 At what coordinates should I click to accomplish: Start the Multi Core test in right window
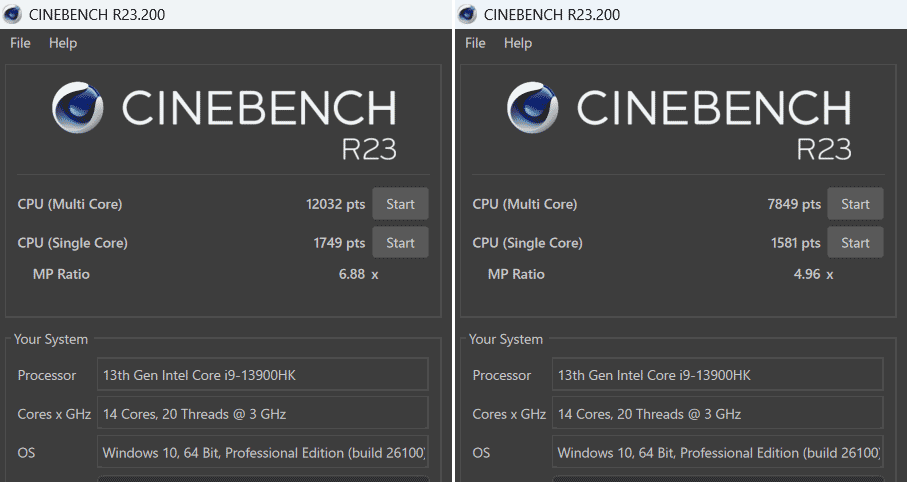(x=855, y=204)
